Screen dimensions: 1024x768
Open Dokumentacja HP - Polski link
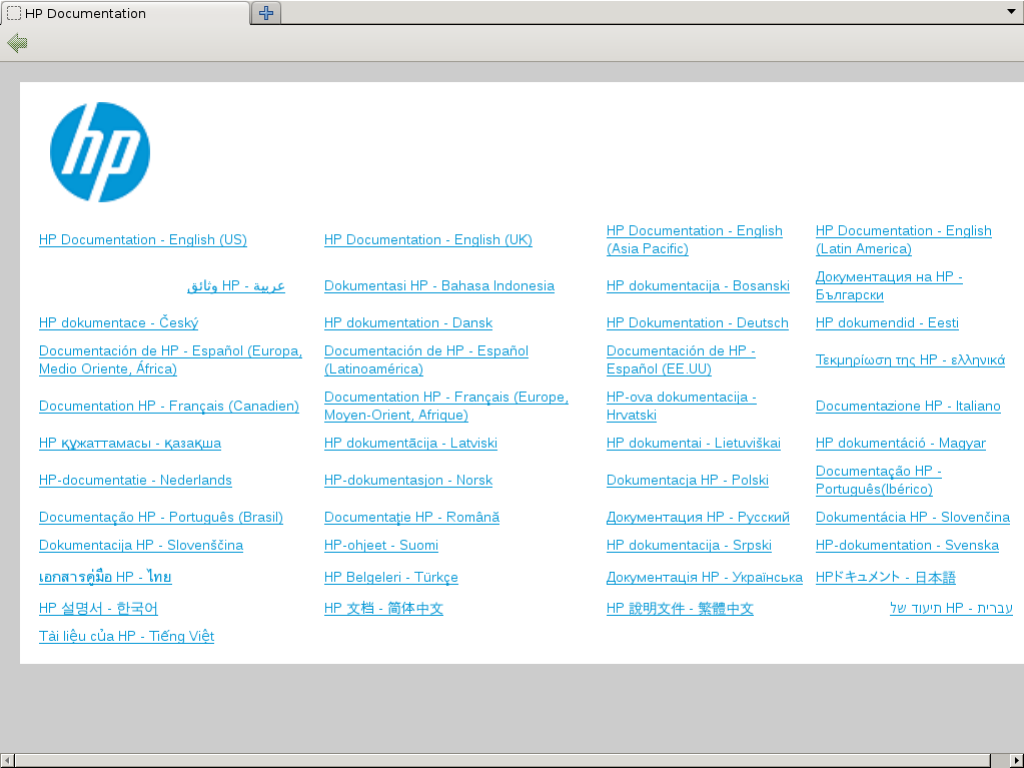(x=687, y=480)
